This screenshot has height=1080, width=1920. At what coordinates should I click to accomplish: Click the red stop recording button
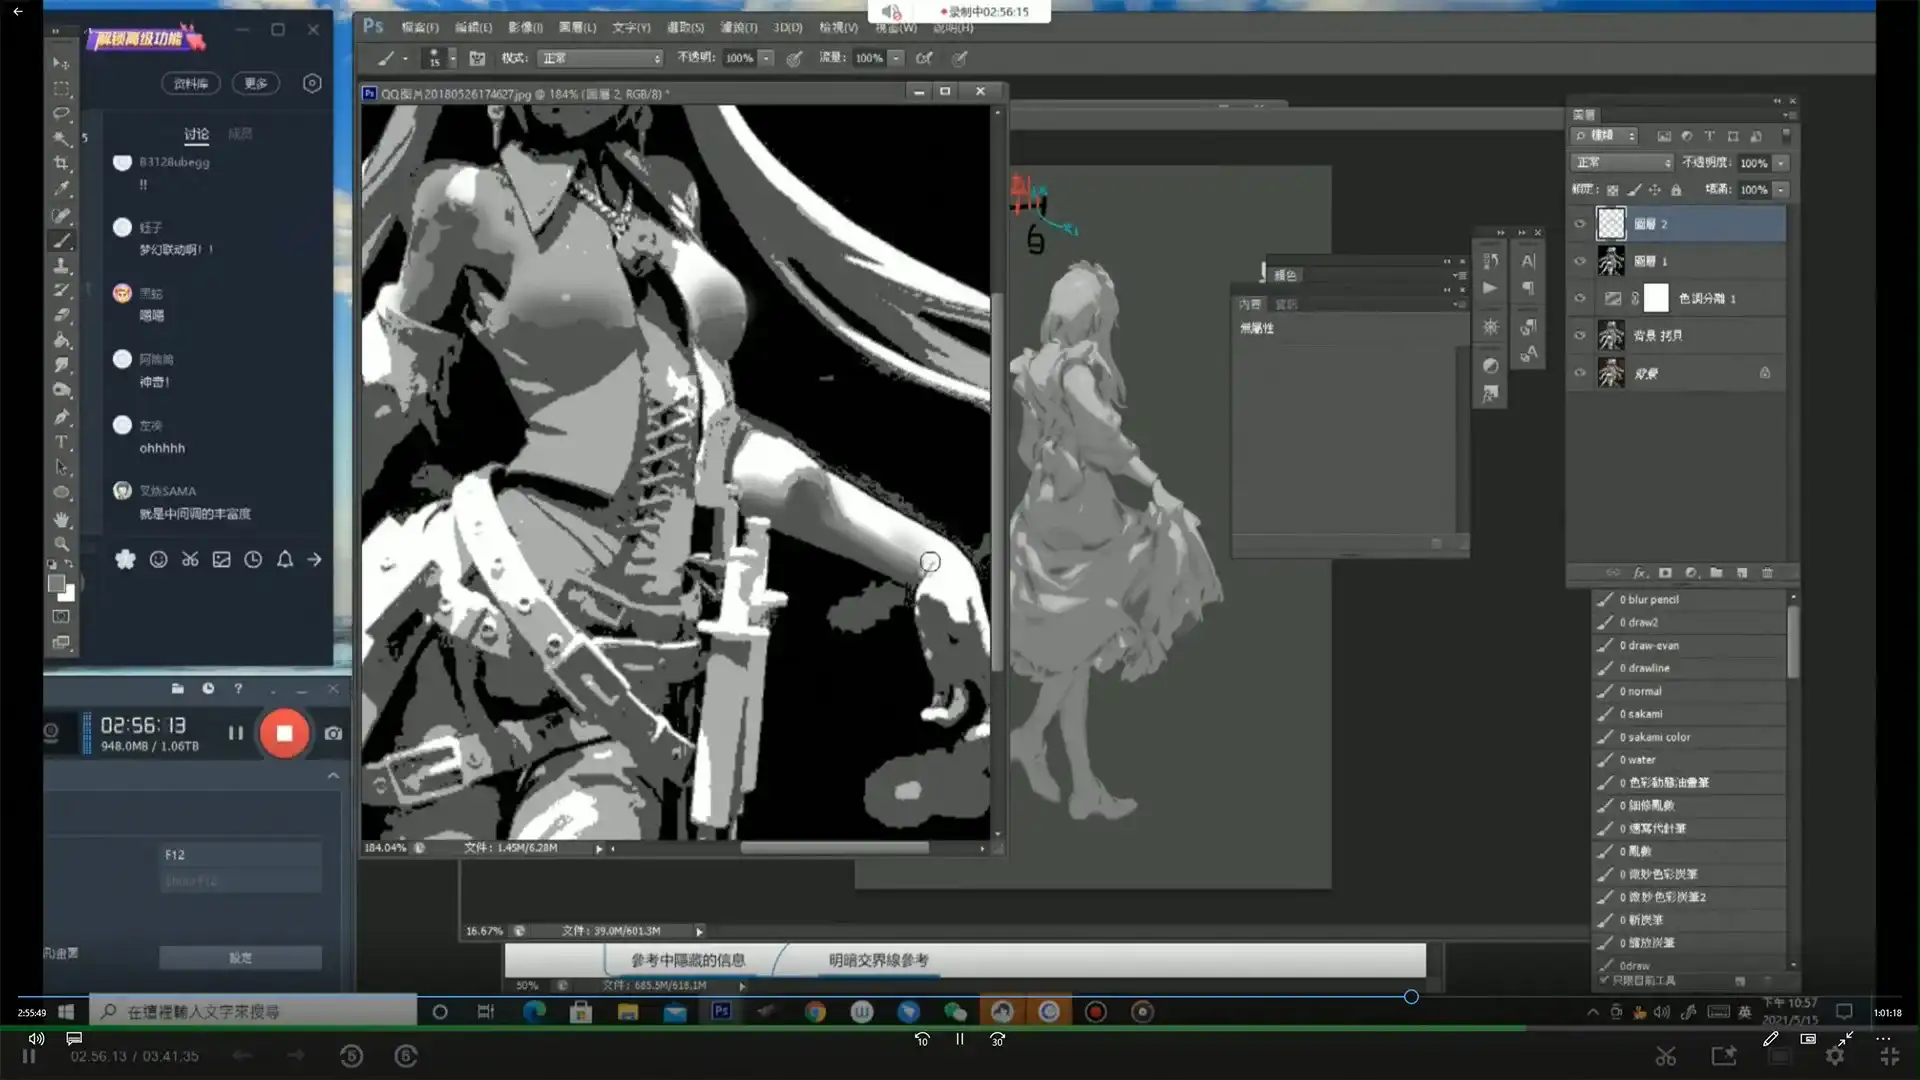tap(284, 733)
